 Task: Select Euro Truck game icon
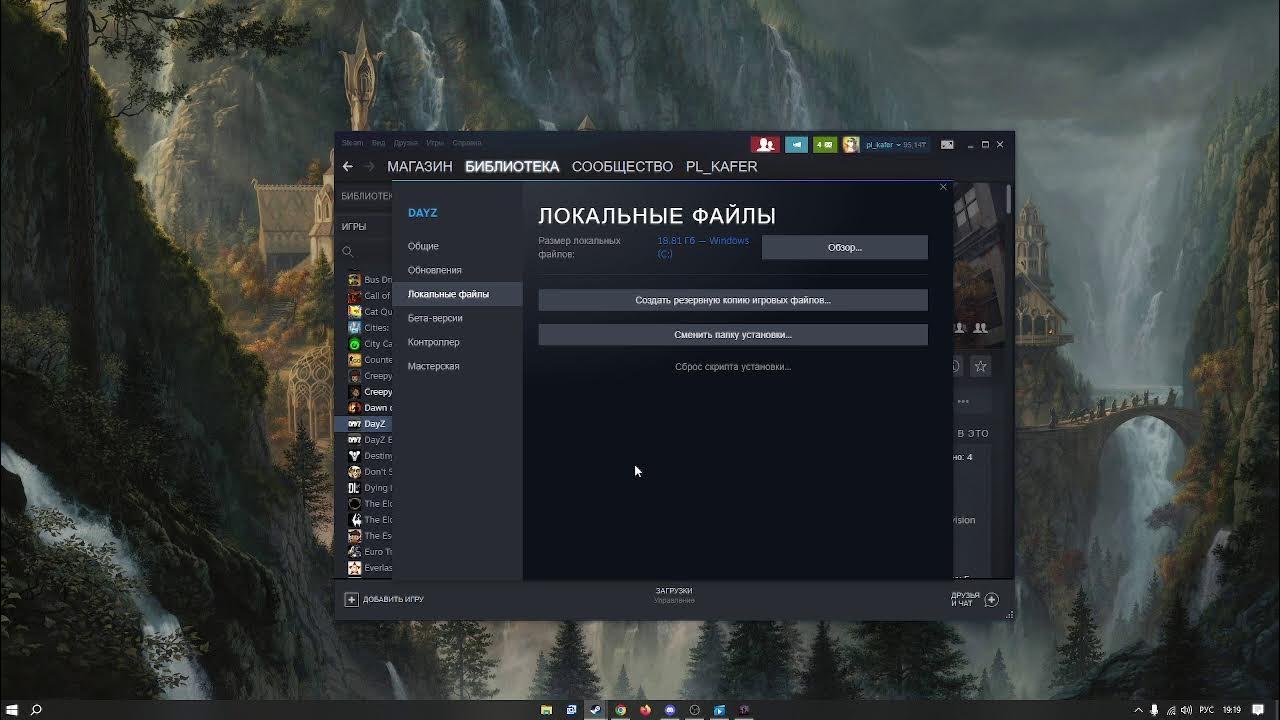pos(354,552)
